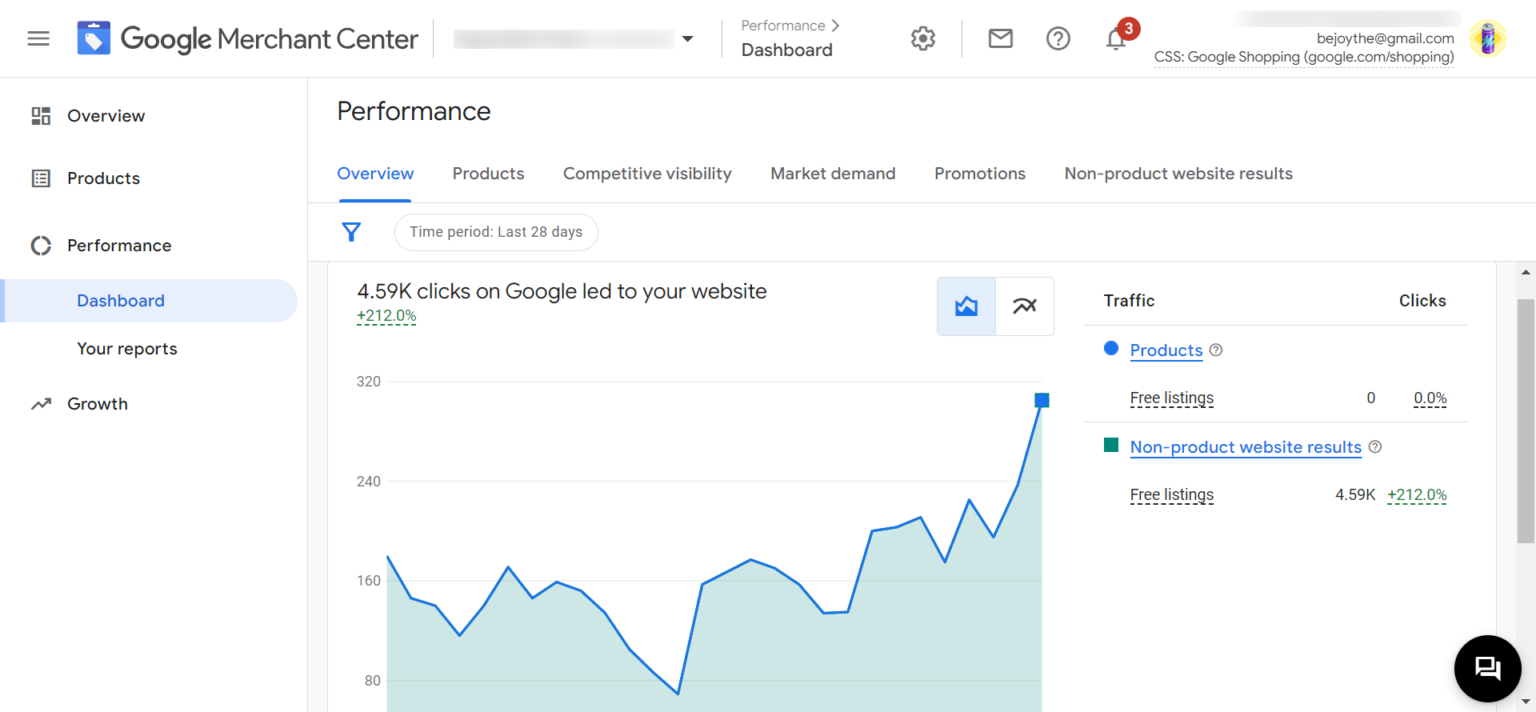
Task: Click Free listings under Non-product website results
Action: [x=1172, y=495]
